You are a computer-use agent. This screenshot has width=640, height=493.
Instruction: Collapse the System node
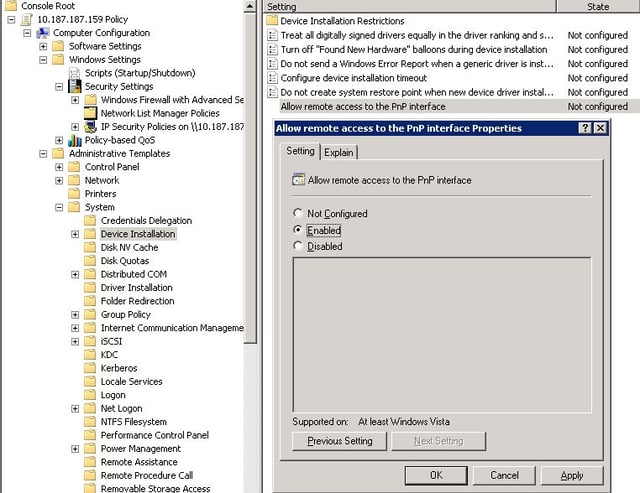[x=59, y=207]
